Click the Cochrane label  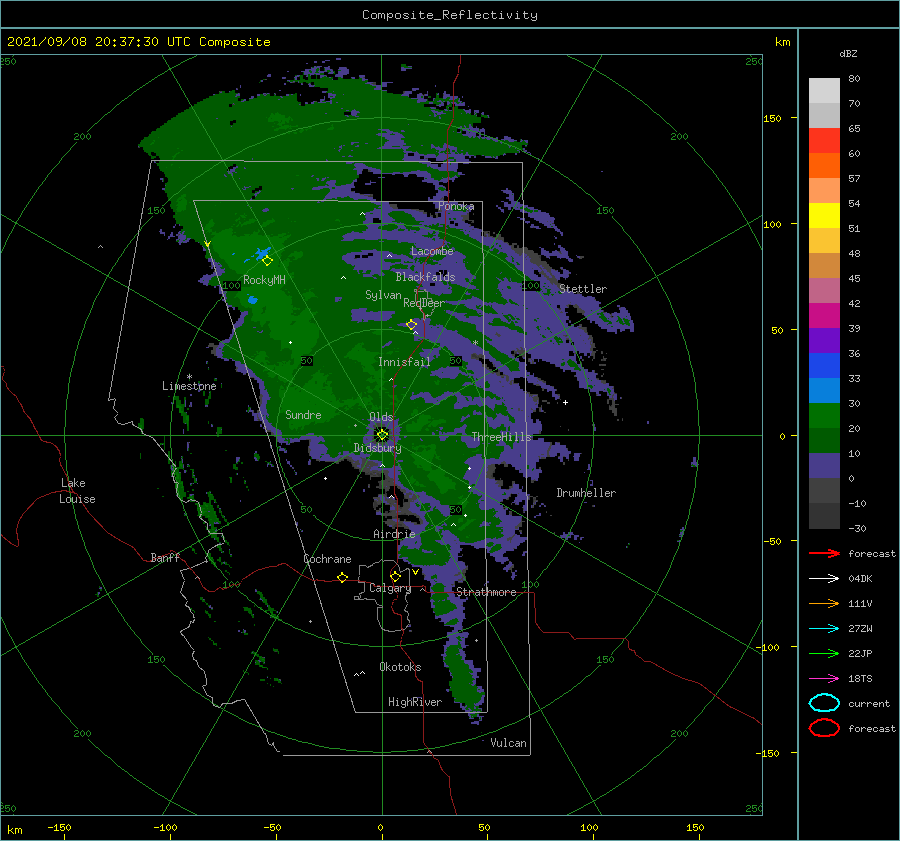(x=327, y=559)
